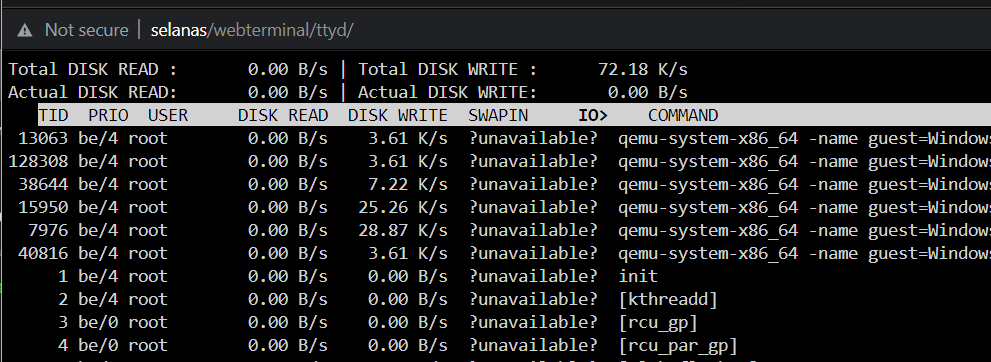Click Total DISK WRITE value 72.18 K/s
Image resolution: width=991 pixels, height=362 pixels.
pyautogui.click(x=643, y=69)
